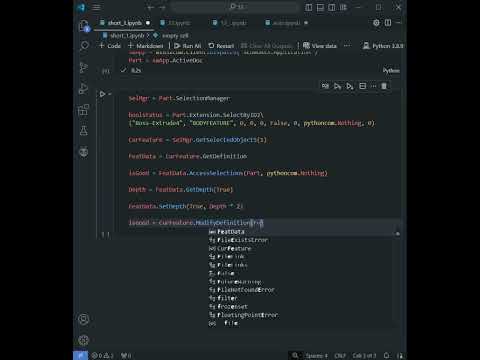The image size is (480, 360).
Task: Toggle the bottom panel layout icon
Action: [320, 7]
